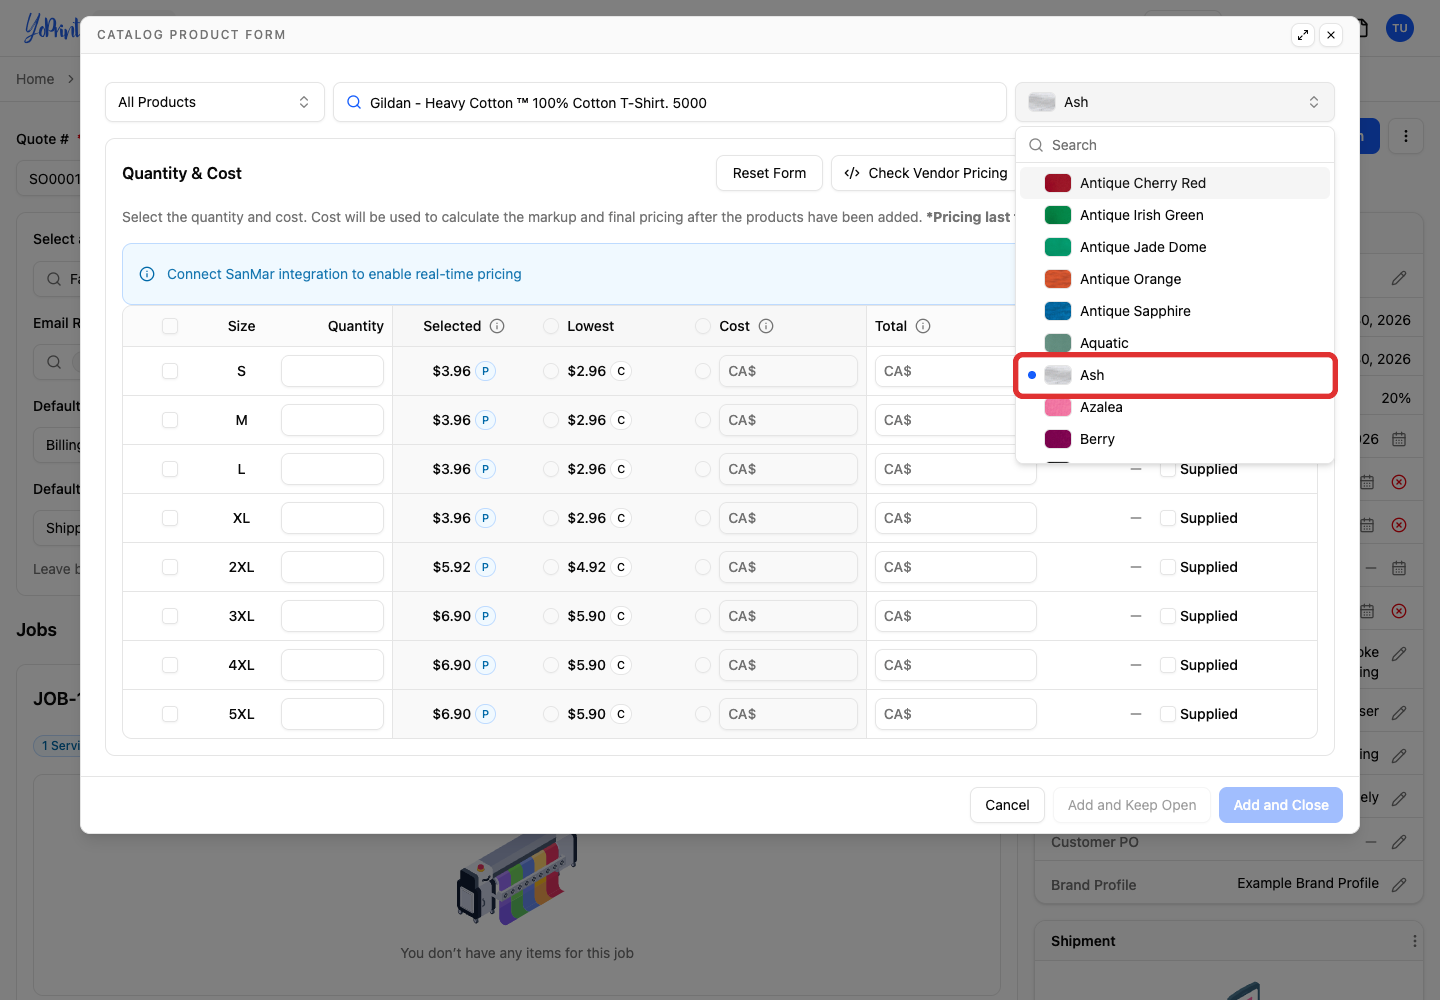Click the Reset Form button
The height and width of the screenshot is (1000, 1440).
click(x=769, y=173)
